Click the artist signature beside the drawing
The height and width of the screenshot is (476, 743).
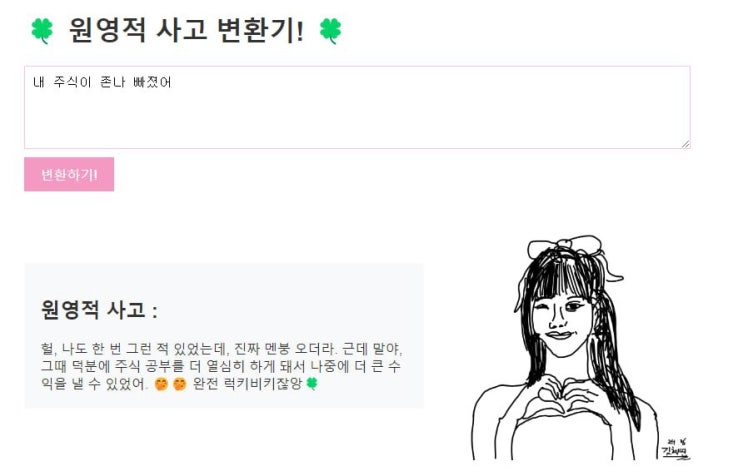(x=676, y=449)
